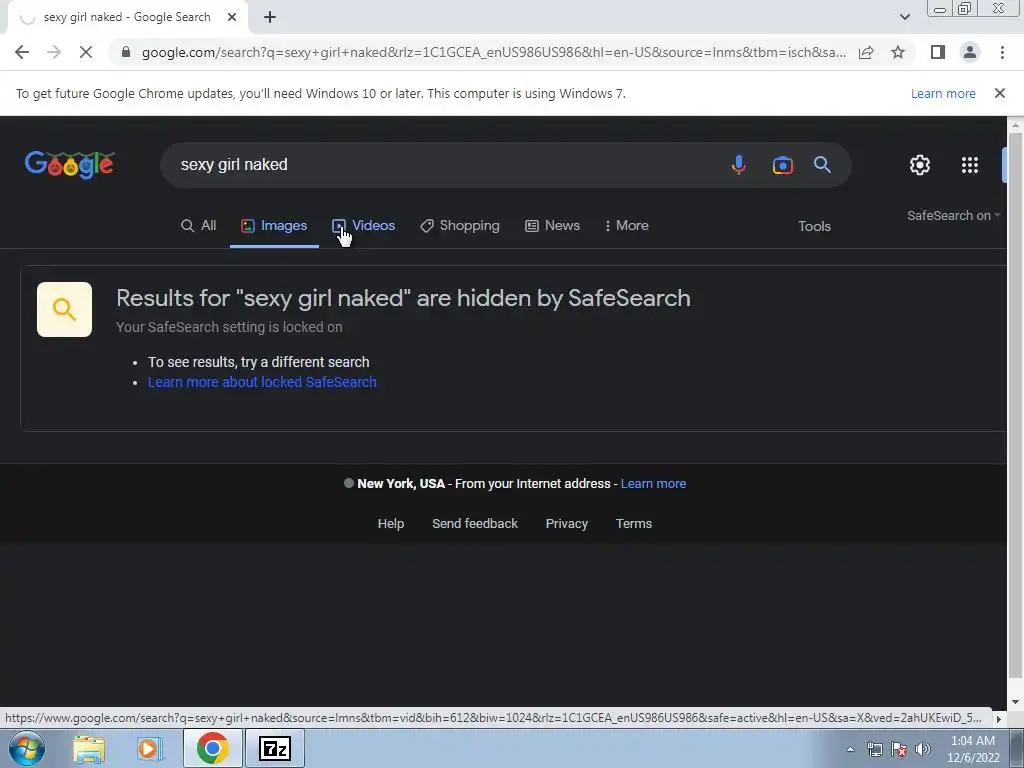Open tab search chevron in title bar
Image resolution: width=1024 pixels, height=768 pixels.
pyautogui.click(x=904, y=17)
